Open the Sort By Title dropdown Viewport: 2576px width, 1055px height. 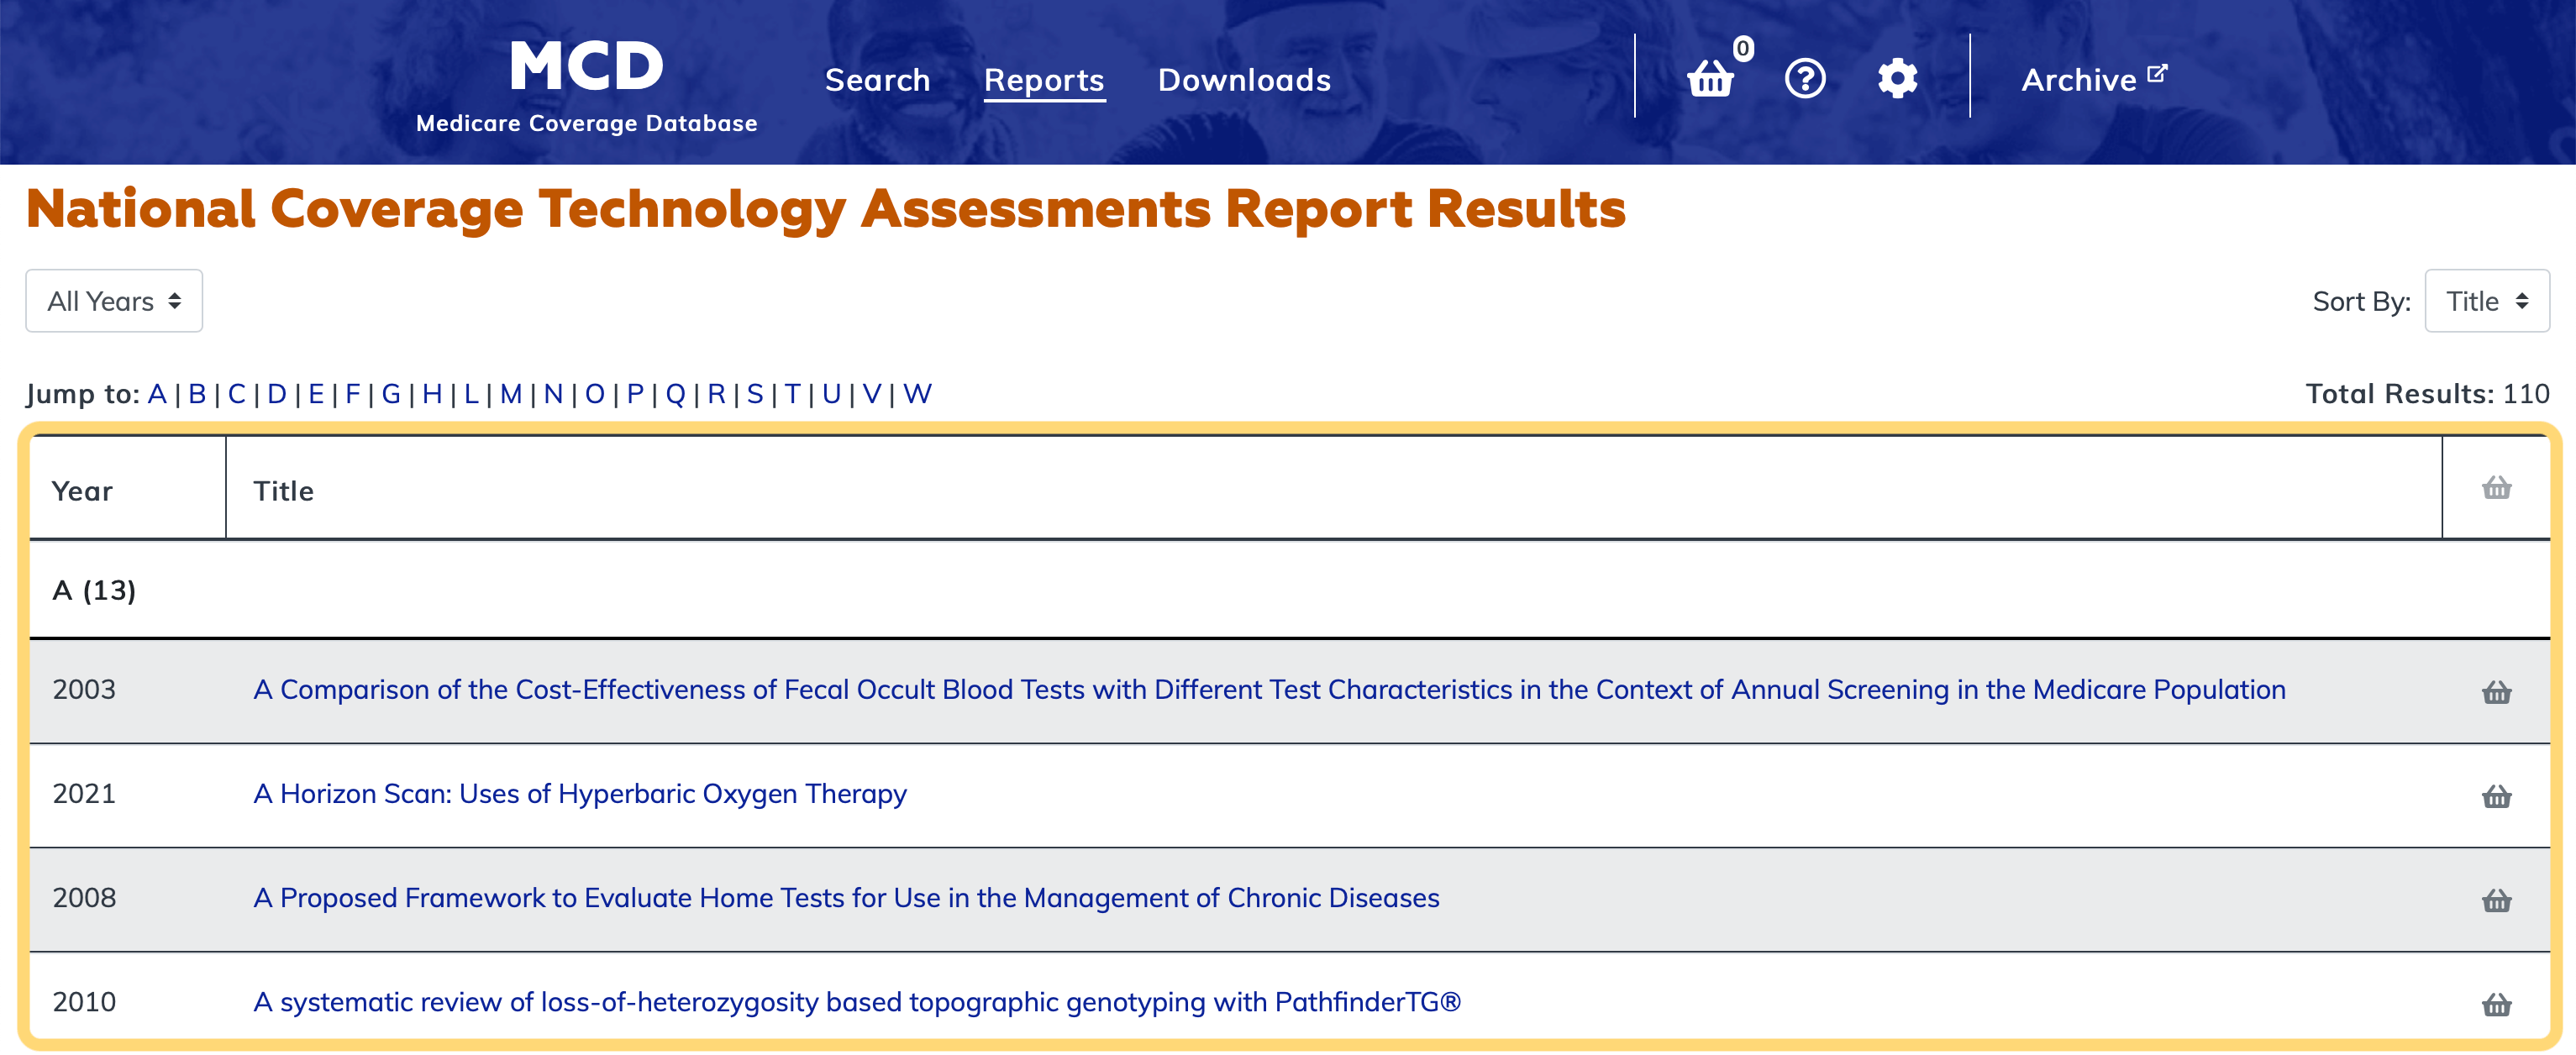(2486, 301)
